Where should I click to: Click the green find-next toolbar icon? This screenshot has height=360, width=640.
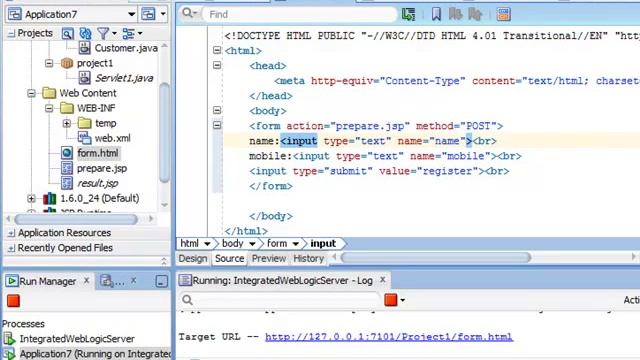[409, 14]
